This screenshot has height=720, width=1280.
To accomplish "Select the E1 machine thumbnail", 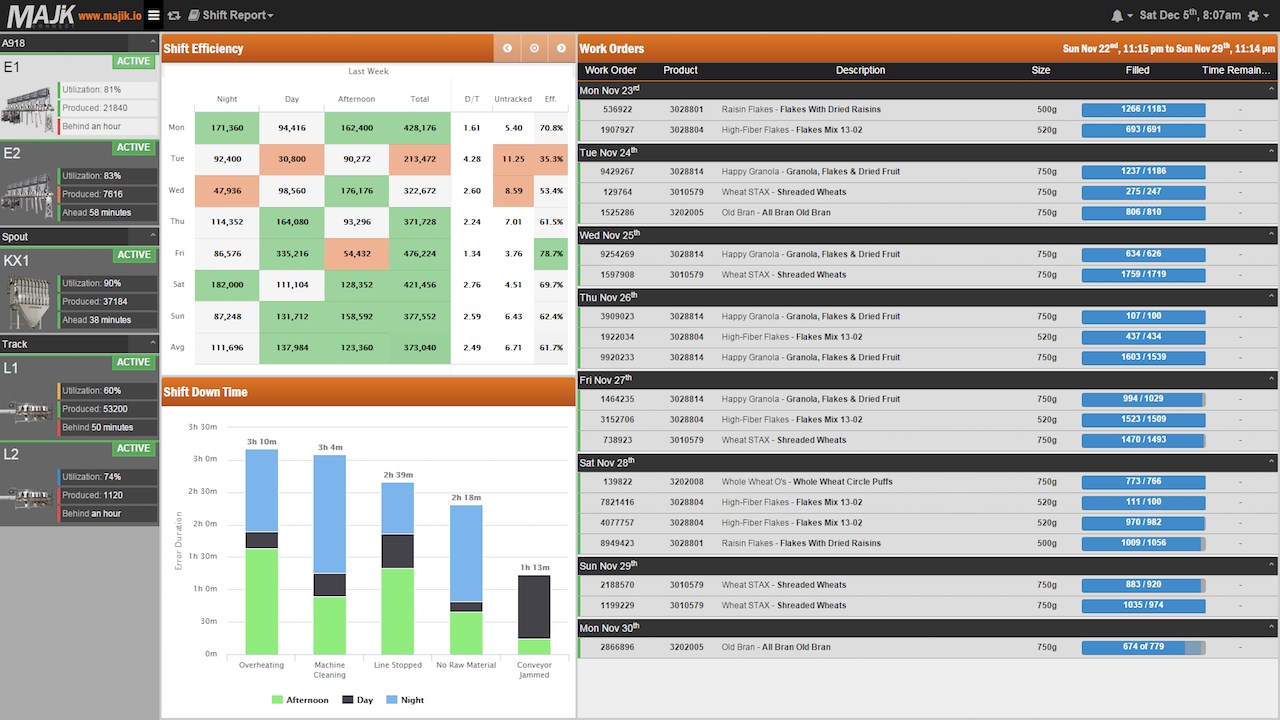I will (x=28, y=107).
